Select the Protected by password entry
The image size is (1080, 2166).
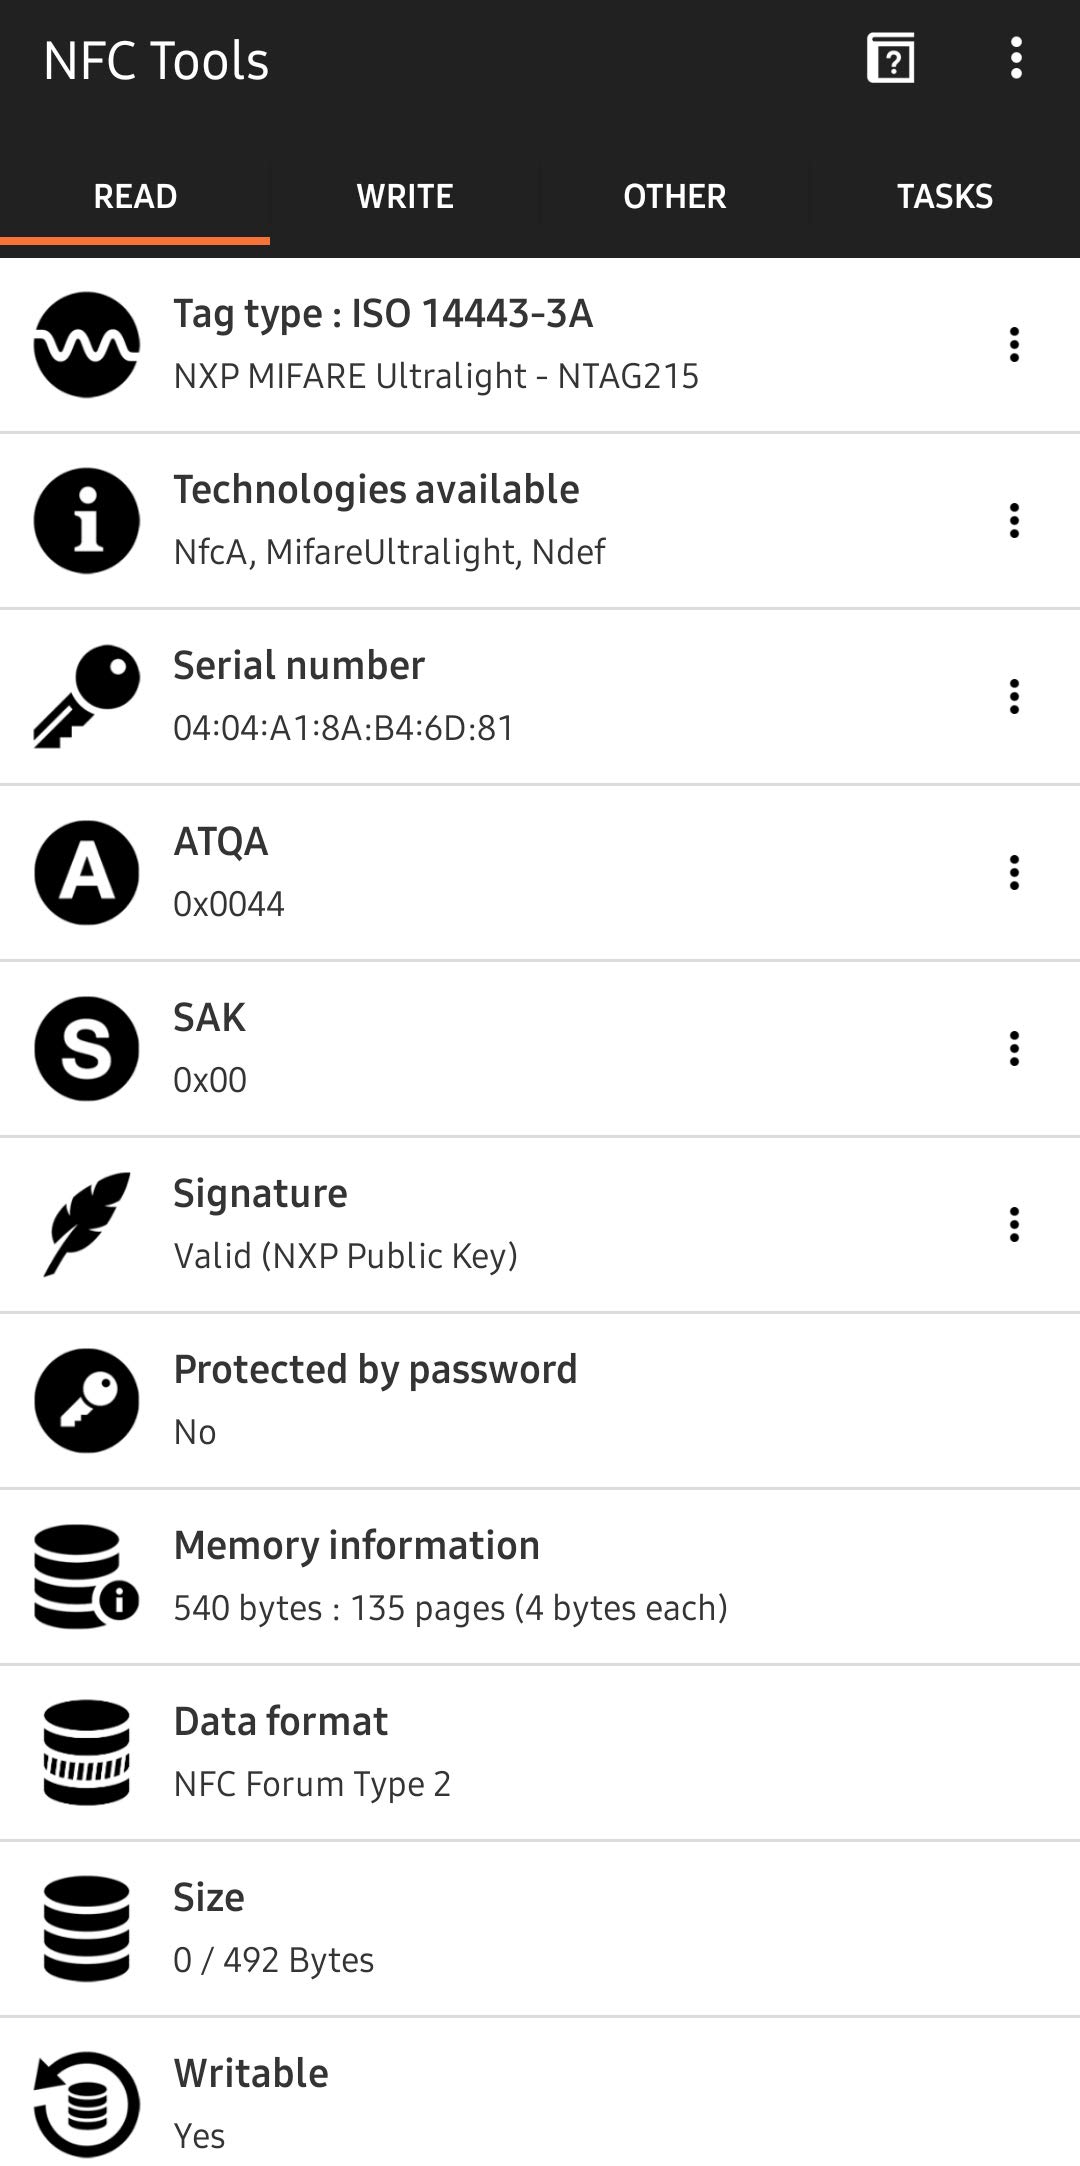click(540, 1400)
